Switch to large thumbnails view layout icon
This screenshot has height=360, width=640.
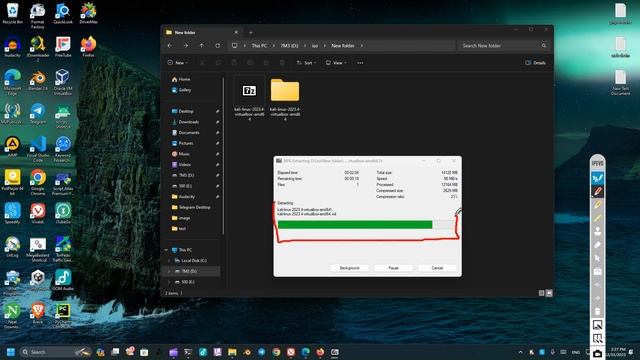point(549,293)
